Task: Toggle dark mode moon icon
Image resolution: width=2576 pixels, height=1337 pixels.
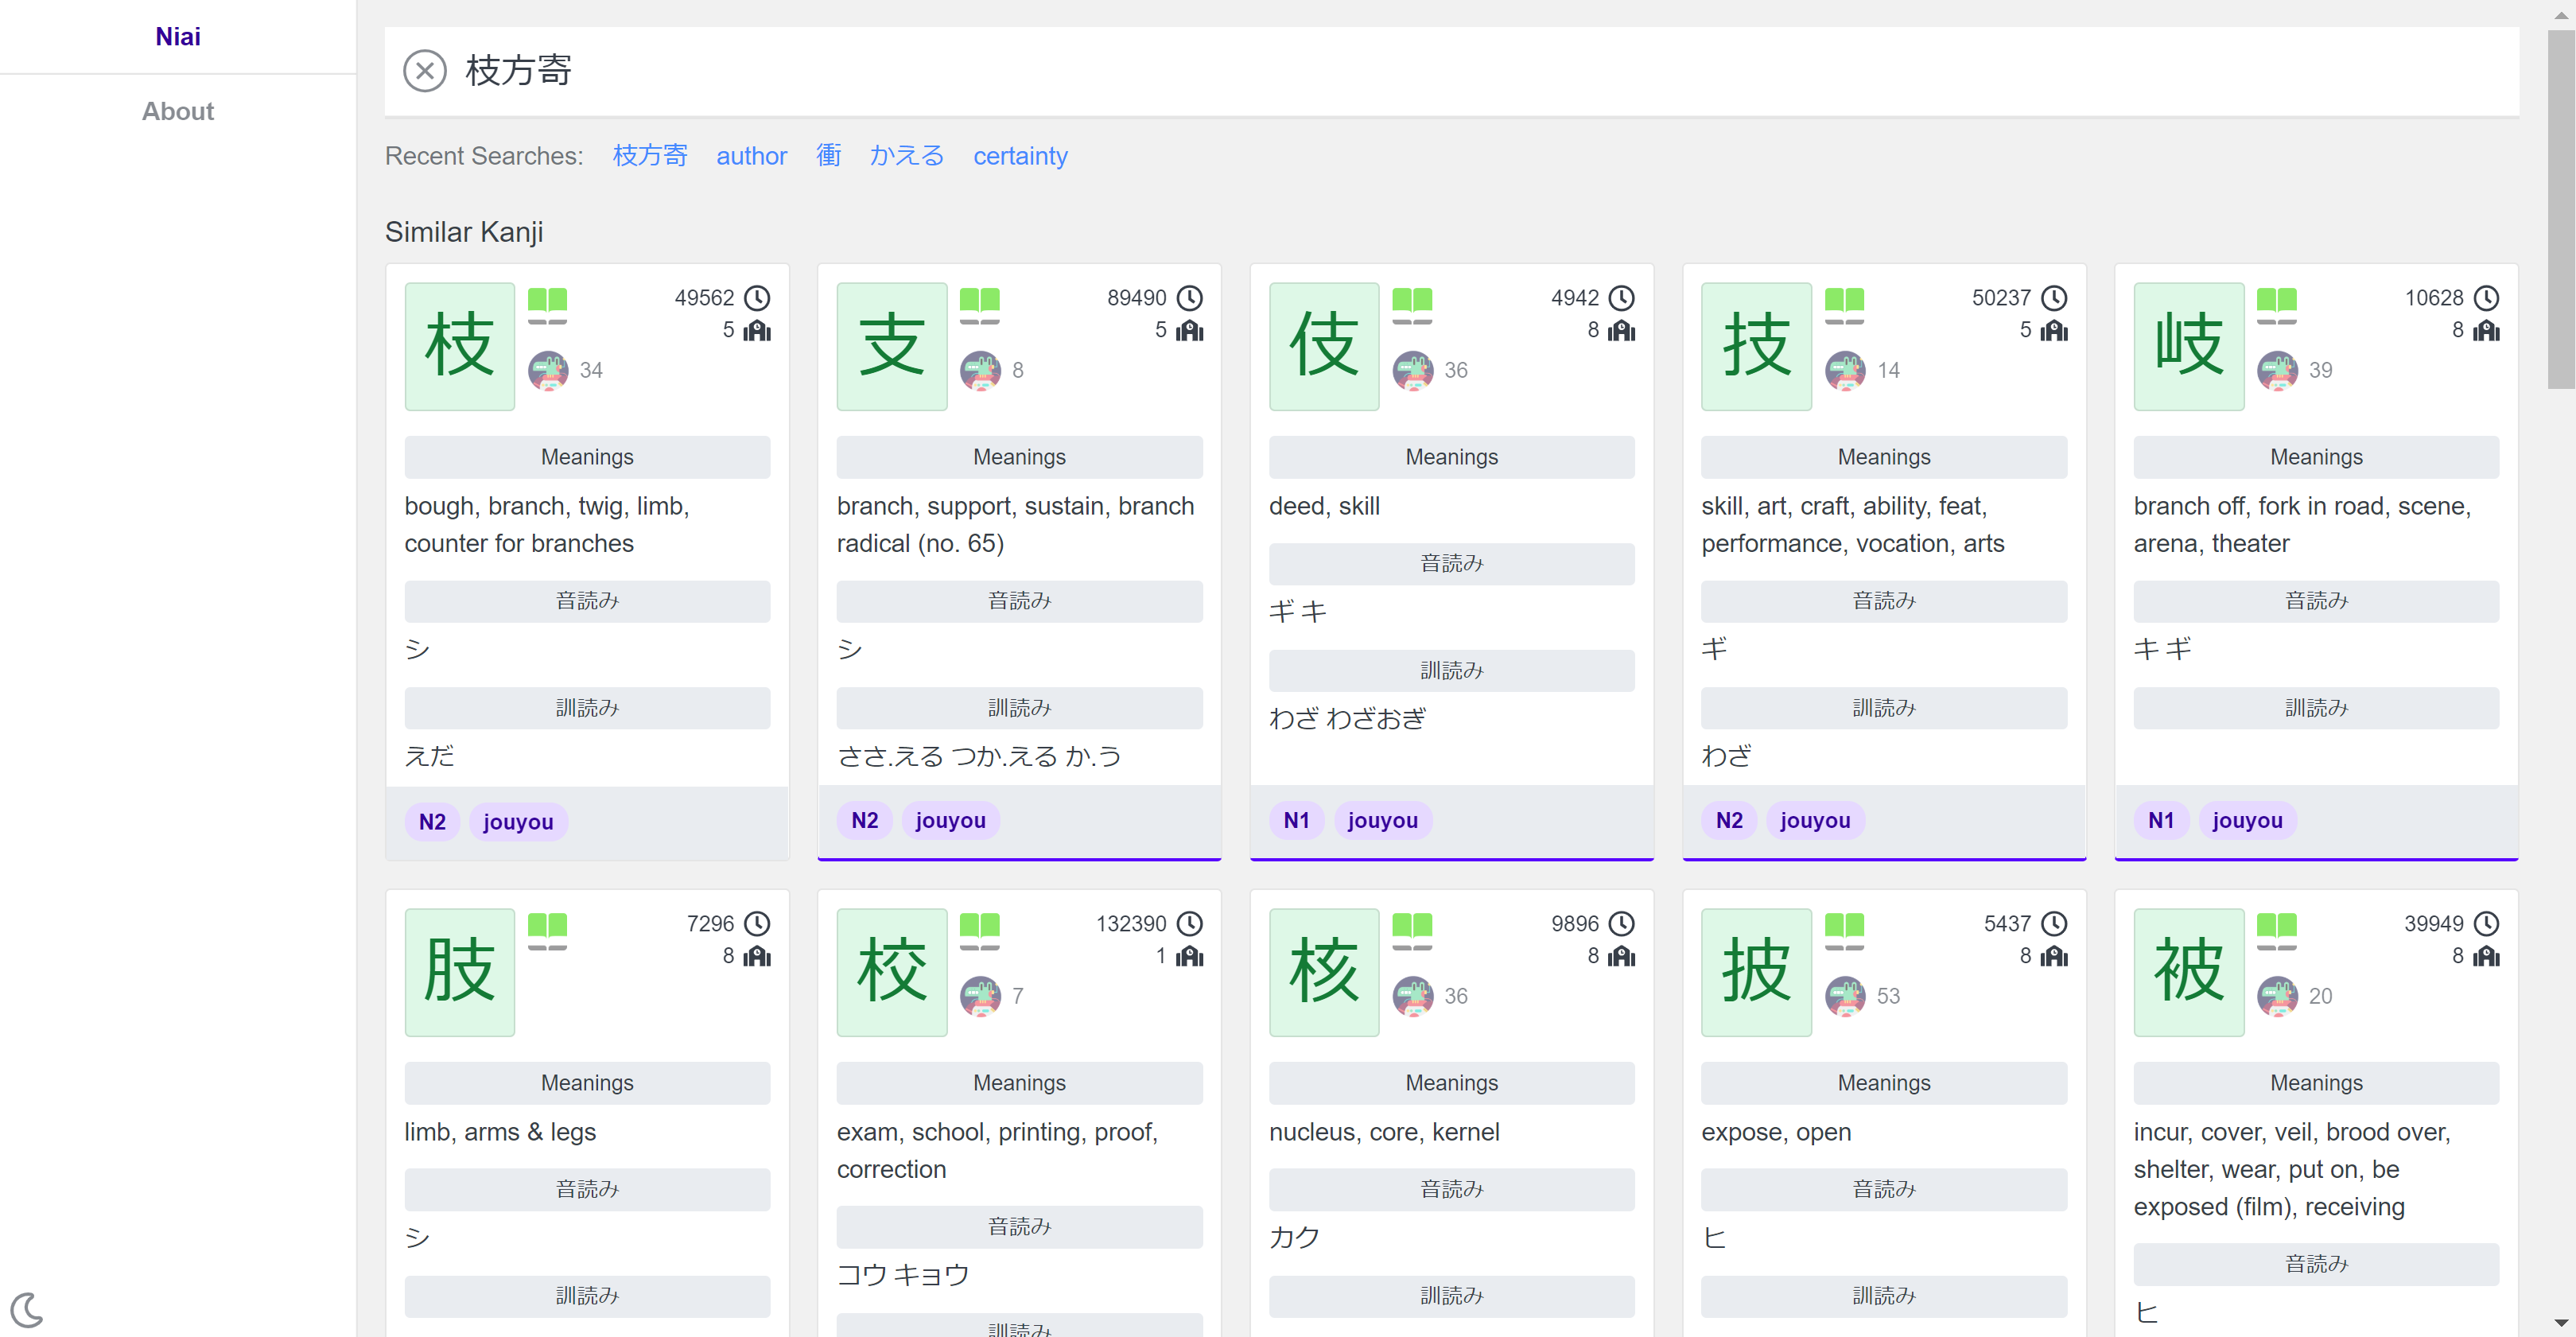Action: 27,1308
